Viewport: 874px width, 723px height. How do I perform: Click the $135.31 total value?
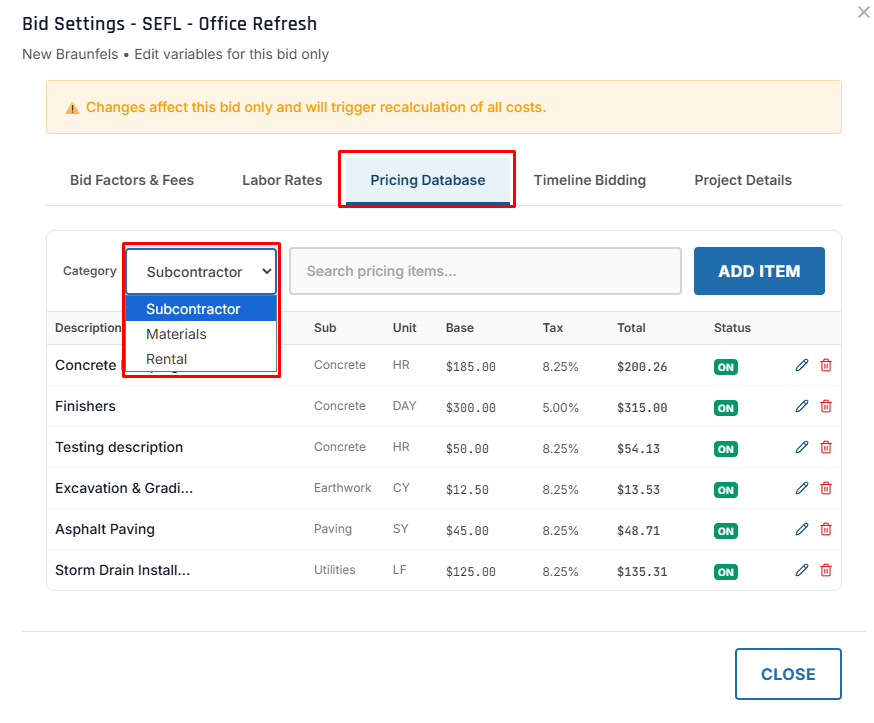[642, 572]
